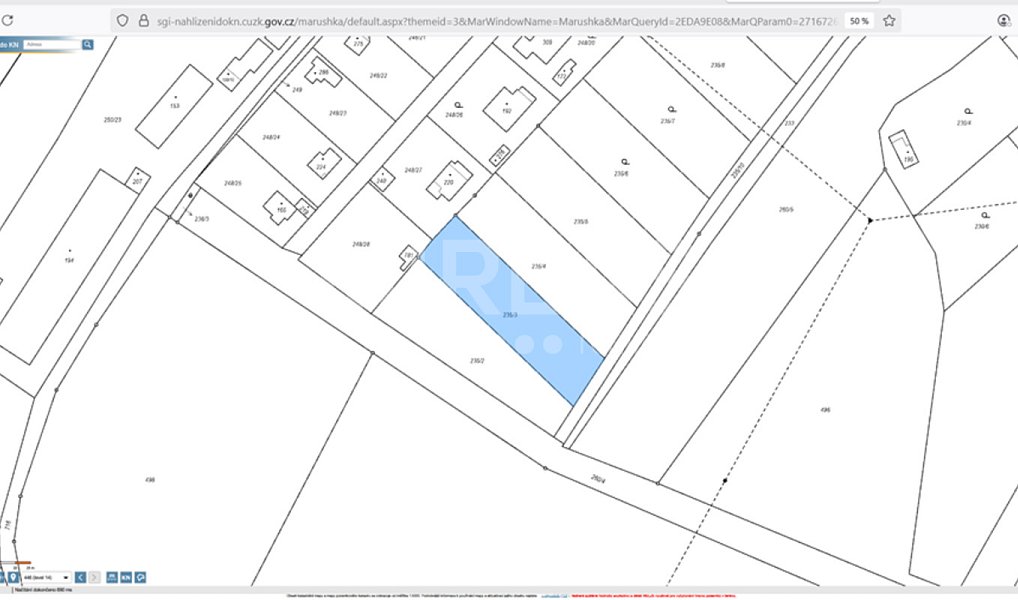The height and width of the screenshot is (600, 1018).
Task: Run the address search with the magnifier button
Action: click(88, 45)
